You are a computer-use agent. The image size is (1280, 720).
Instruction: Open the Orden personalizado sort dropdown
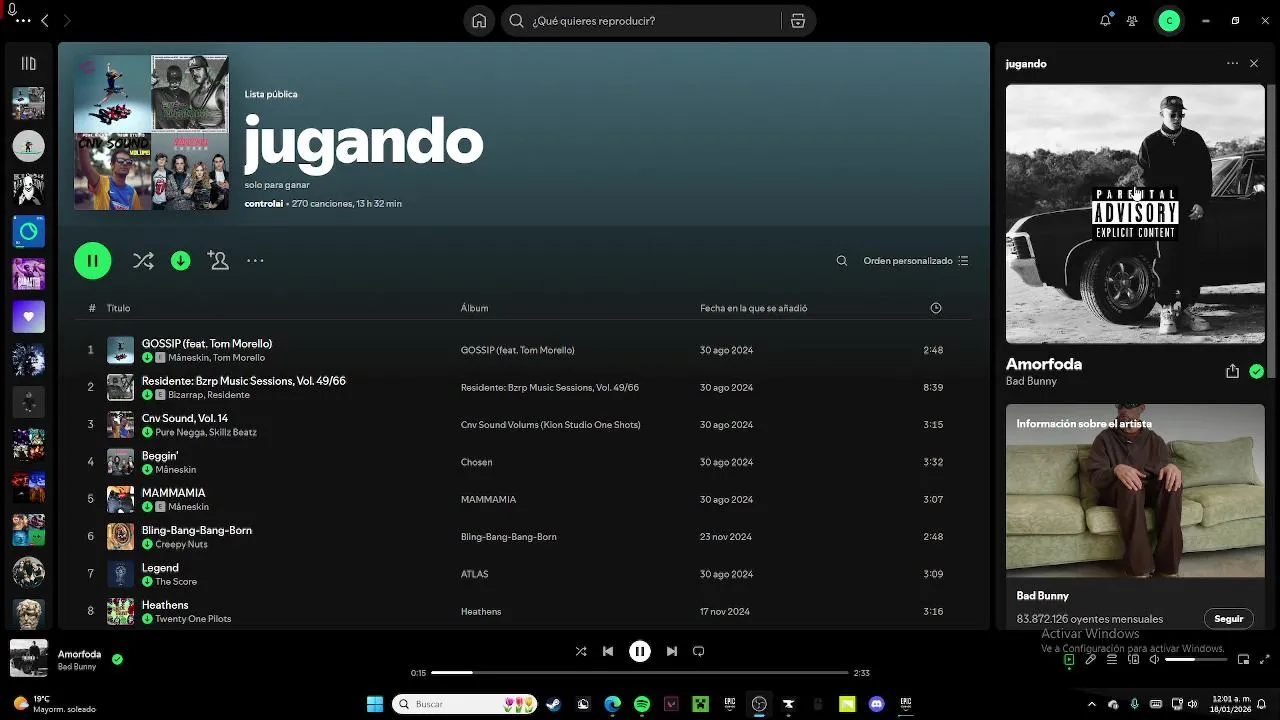pyautogui.click(x=916, y=261)
